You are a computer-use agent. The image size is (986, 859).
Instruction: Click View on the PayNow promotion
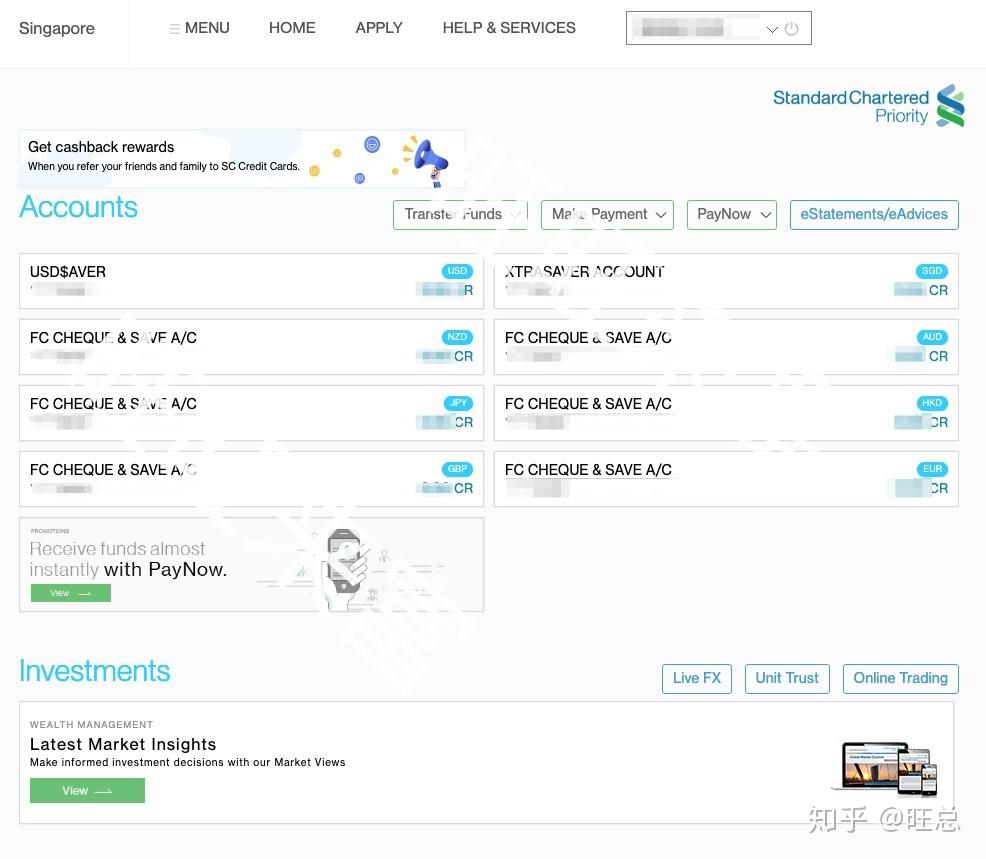[71, 593]
